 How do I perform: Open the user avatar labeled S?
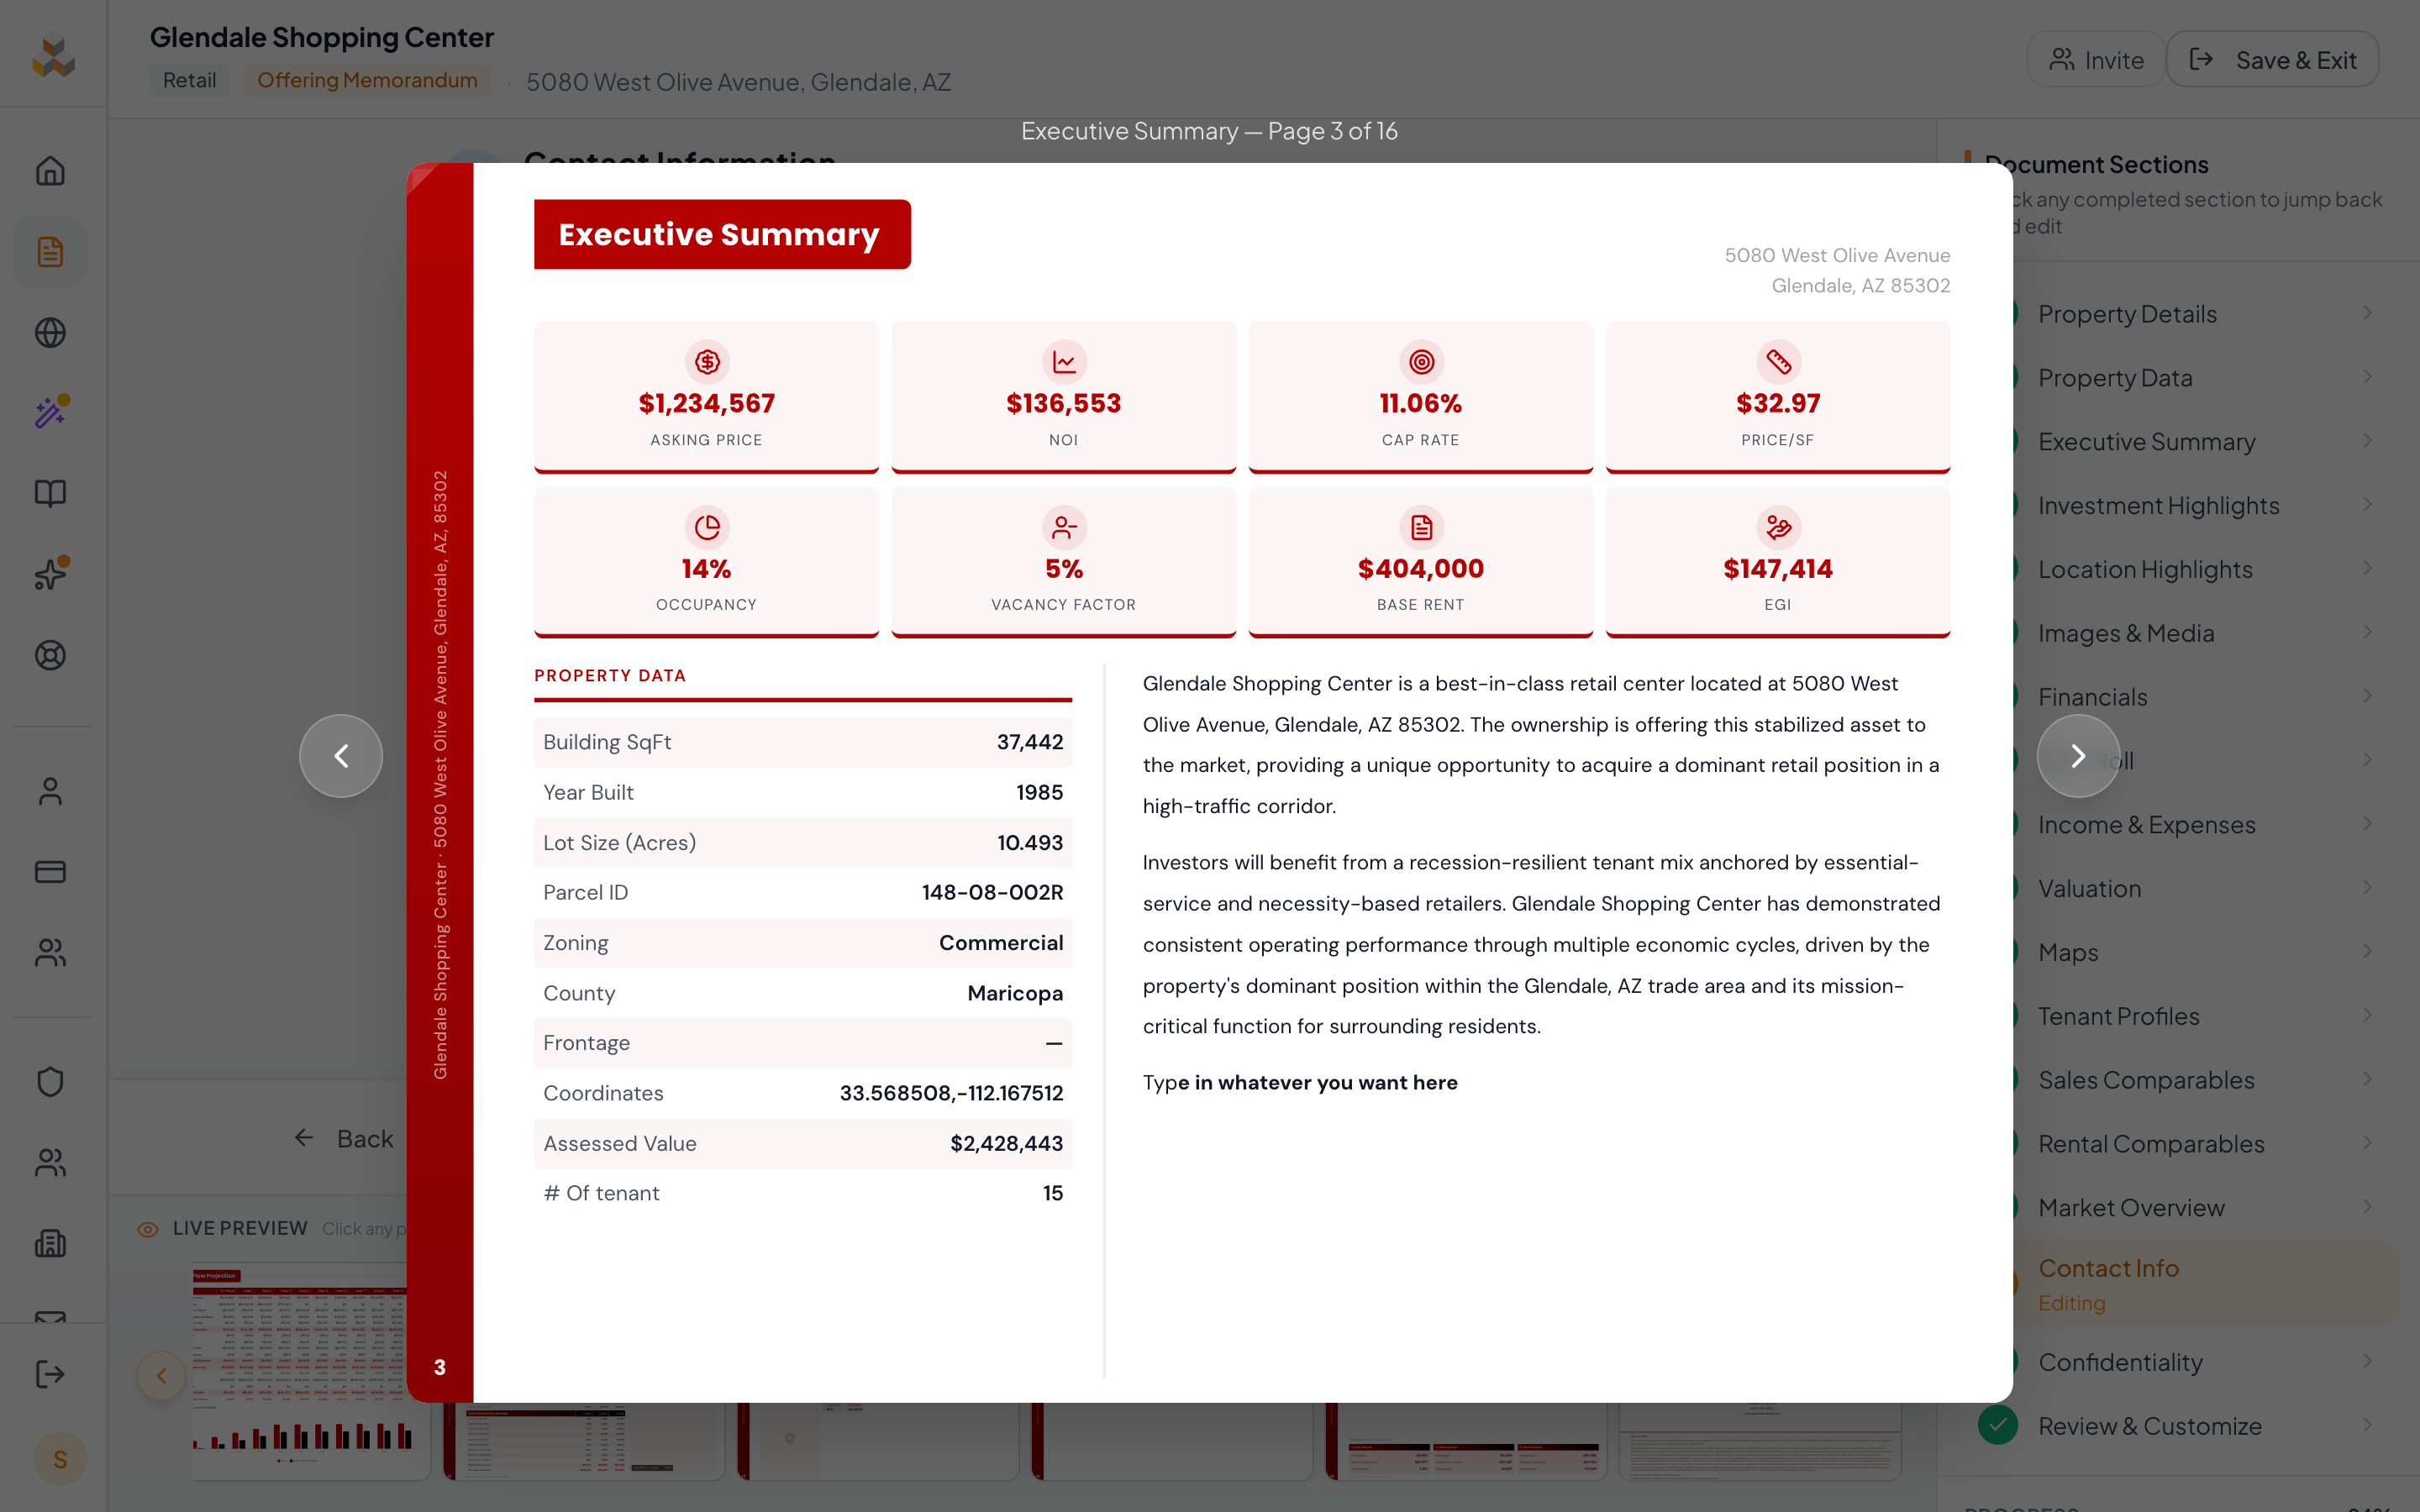tap(60, 1459)
